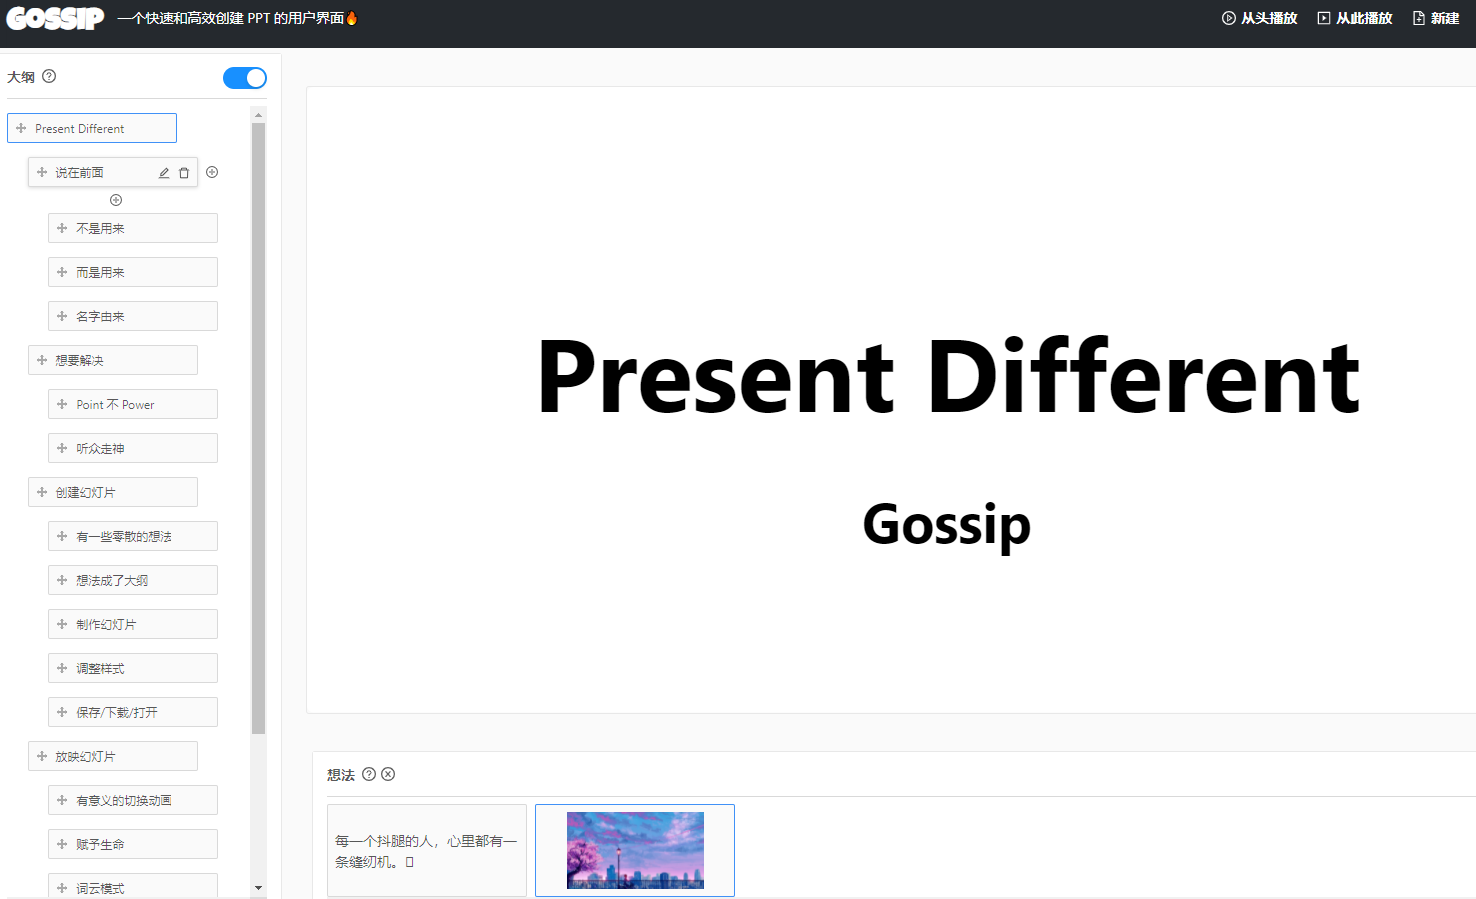Select the 名字由来 outline item
The width and height of the screenshot is (1476, 899).
(x=133, y=316)
